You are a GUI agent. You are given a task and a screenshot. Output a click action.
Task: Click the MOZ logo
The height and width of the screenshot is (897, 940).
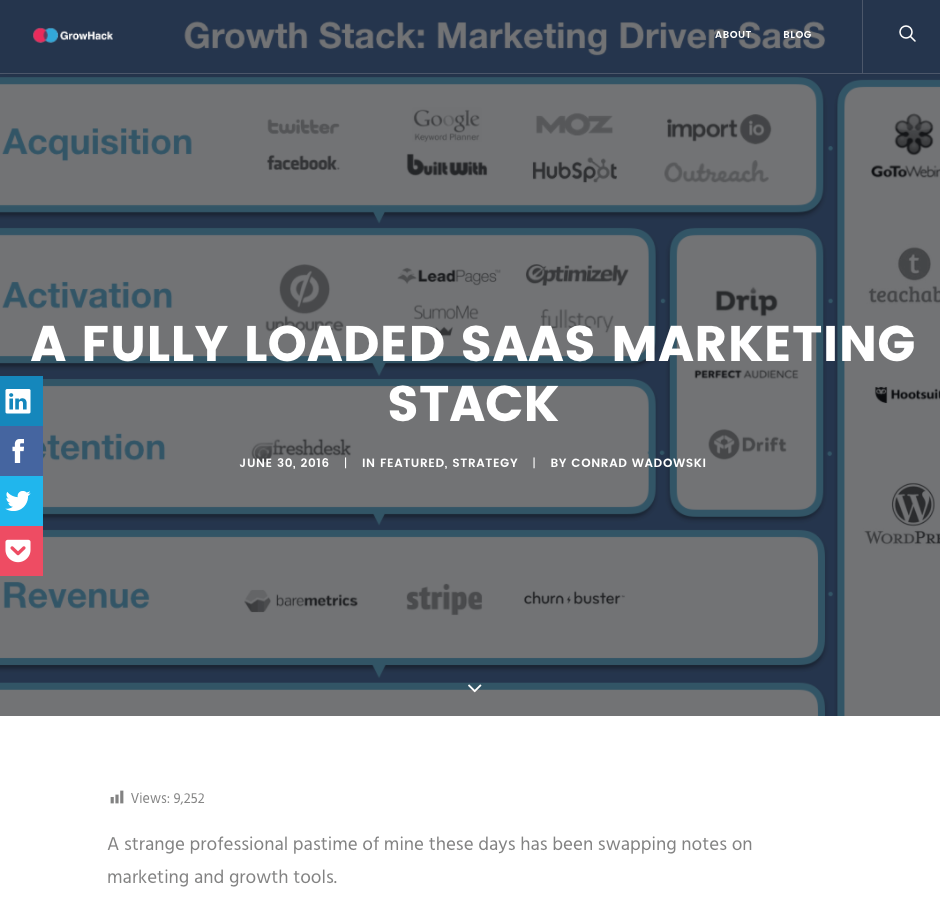574,125
